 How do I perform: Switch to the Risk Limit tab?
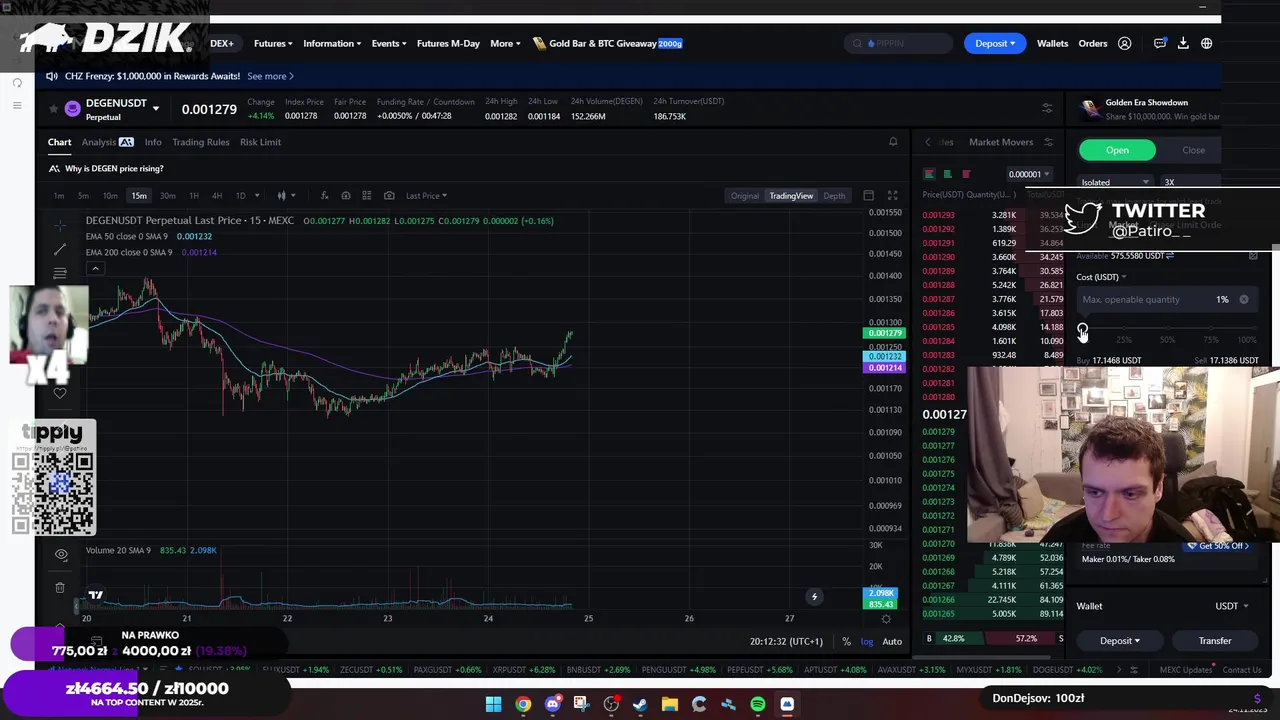(x=260, y=142)
